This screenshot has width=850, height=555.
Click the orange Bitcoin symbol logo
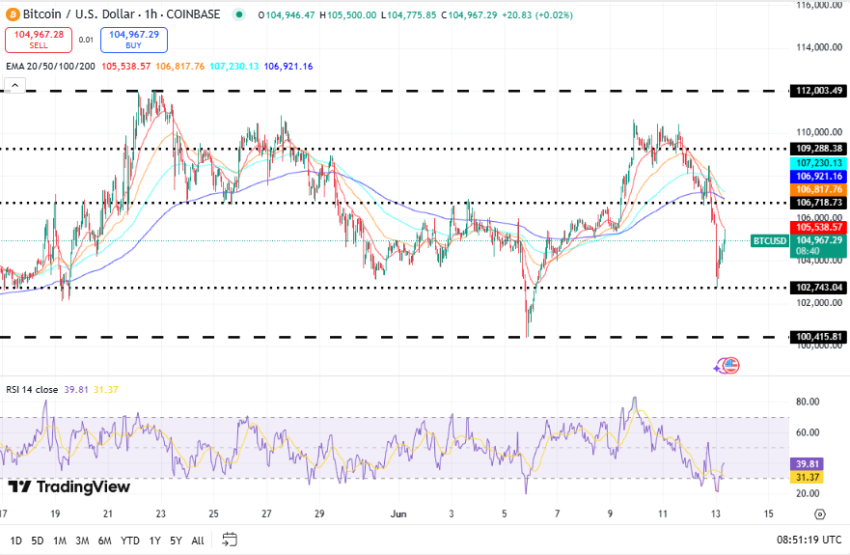(x=14, y=15)
